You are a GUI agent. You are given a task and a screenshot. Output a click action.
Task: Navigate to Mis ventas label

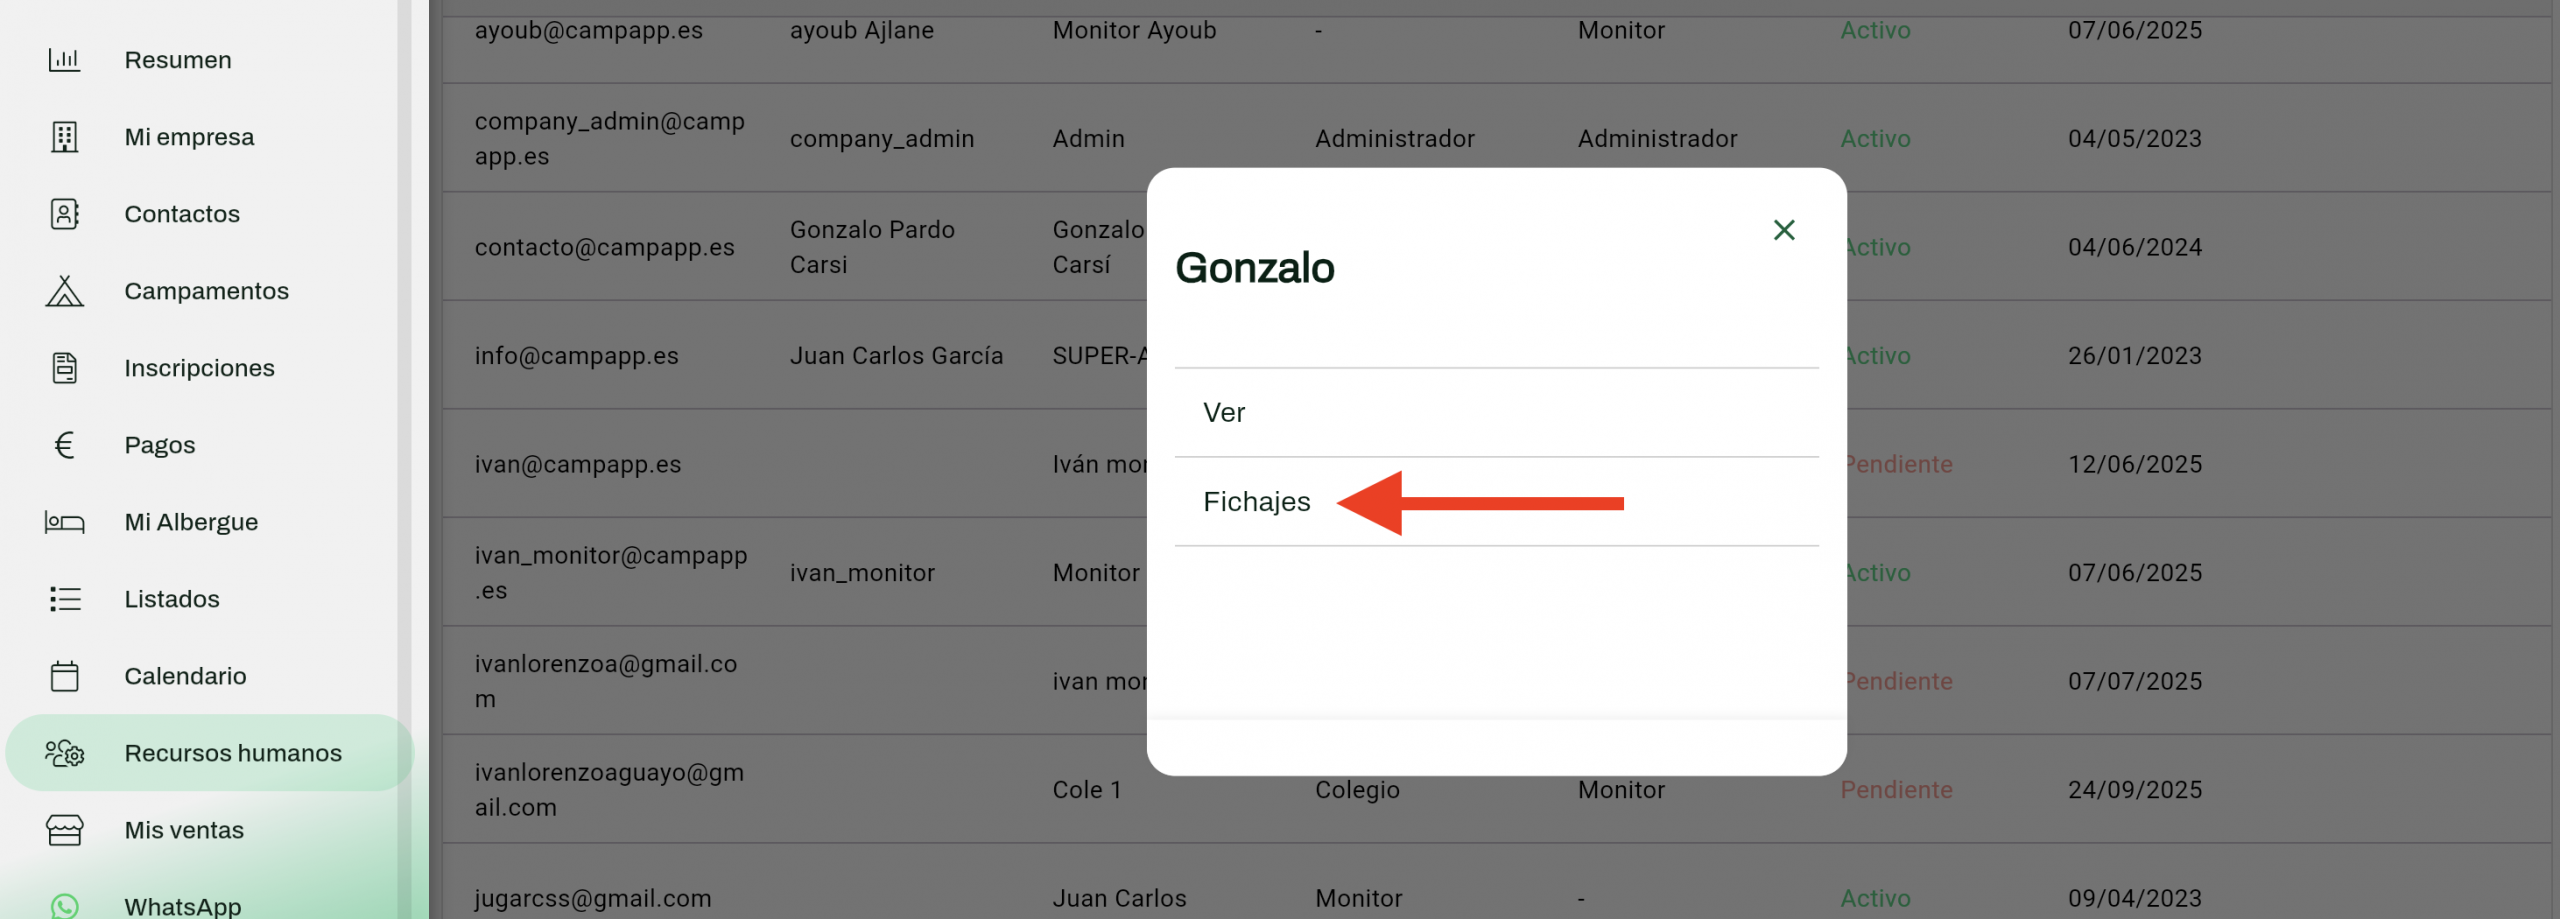tap(184, 830)
